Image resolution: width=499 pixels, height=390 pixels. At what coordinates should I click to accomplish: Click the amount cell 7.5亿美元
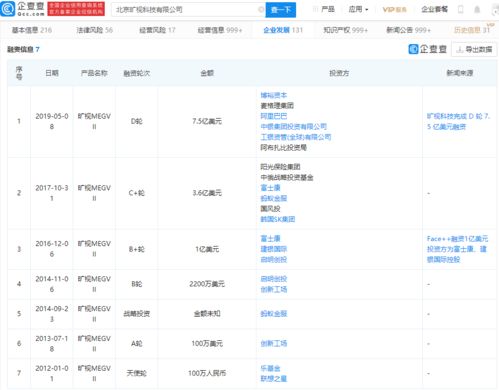[x=207, y=121]
